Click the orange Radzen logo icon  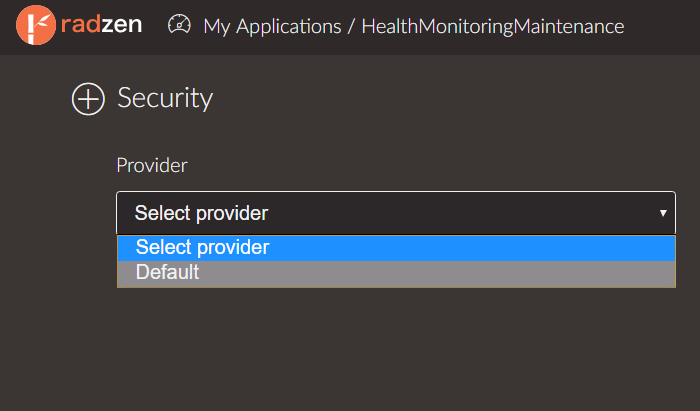tap(36, 25)
